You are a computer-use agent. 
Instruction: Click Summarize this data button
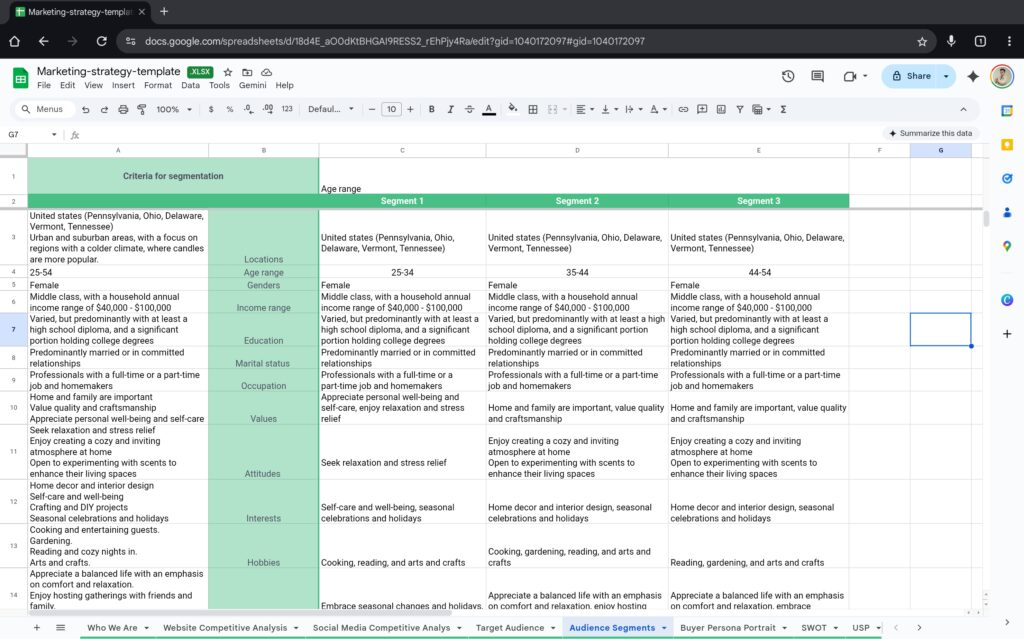(x=929, y=133)
